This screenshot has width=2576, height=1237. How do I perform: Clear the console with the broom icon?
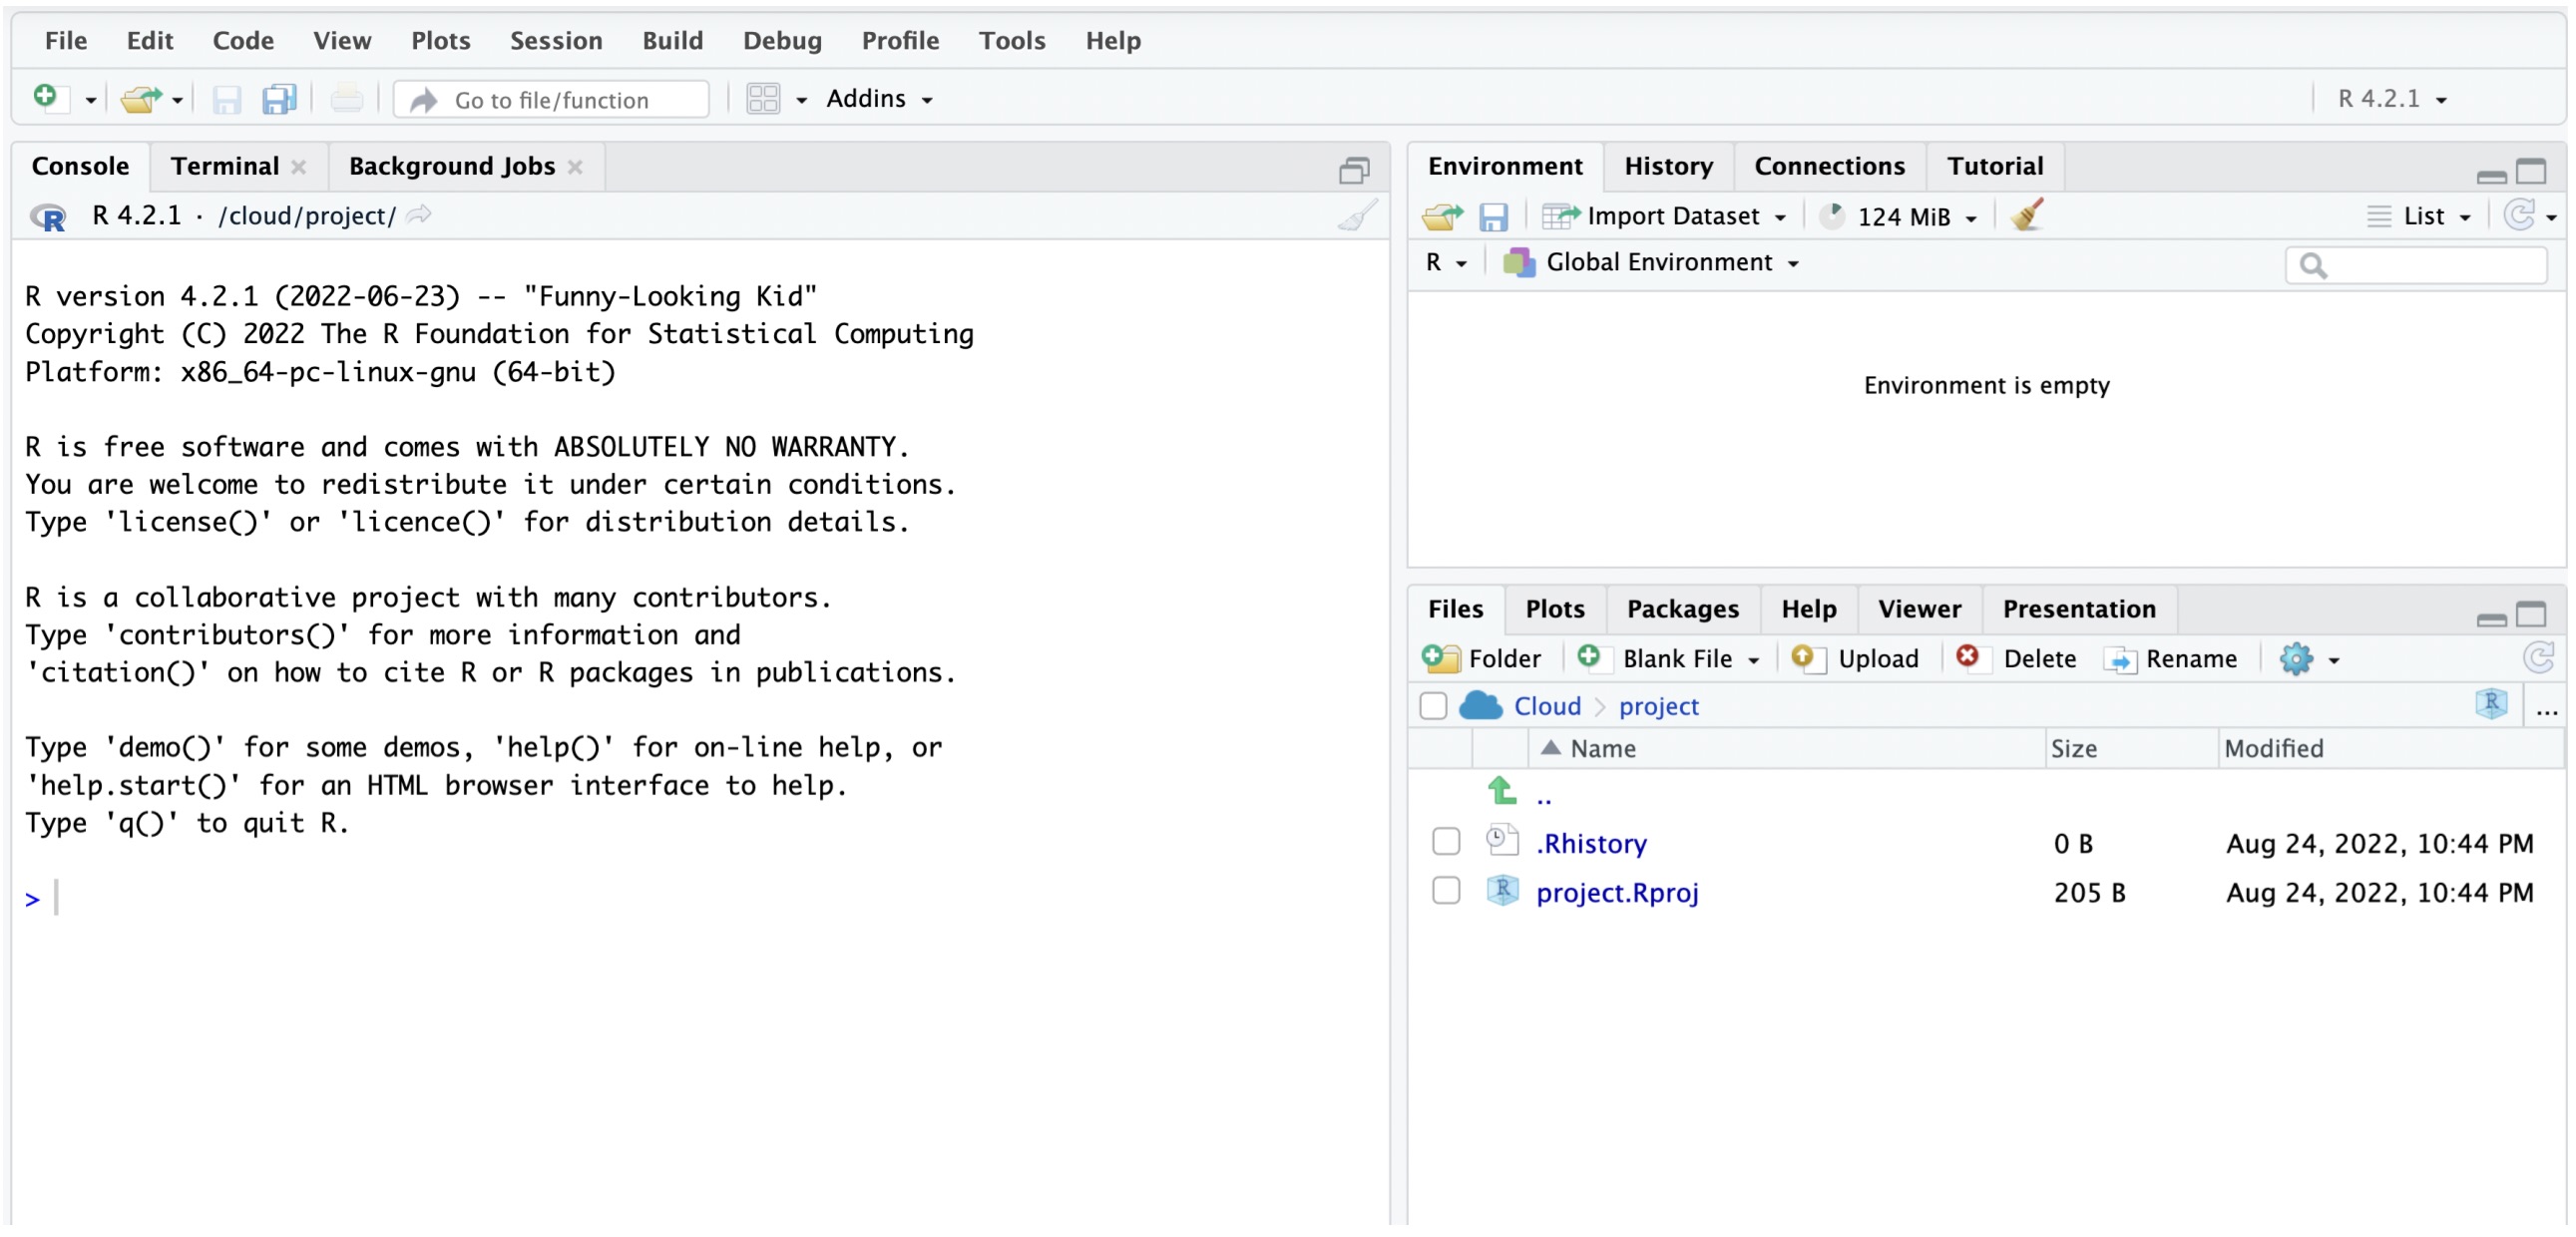tap(1356, 214)
